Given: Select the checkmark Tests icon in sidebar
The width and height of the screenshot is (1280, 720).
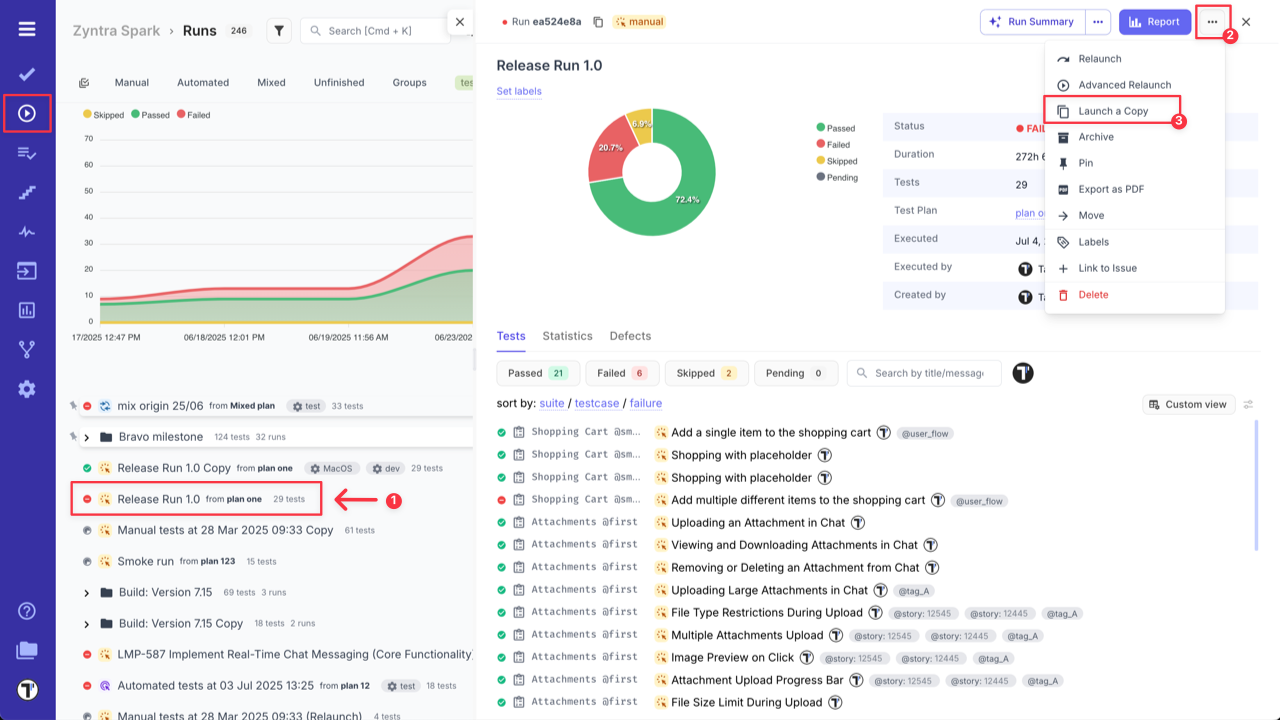Looking at the screenshot, I should pos(26,72).
